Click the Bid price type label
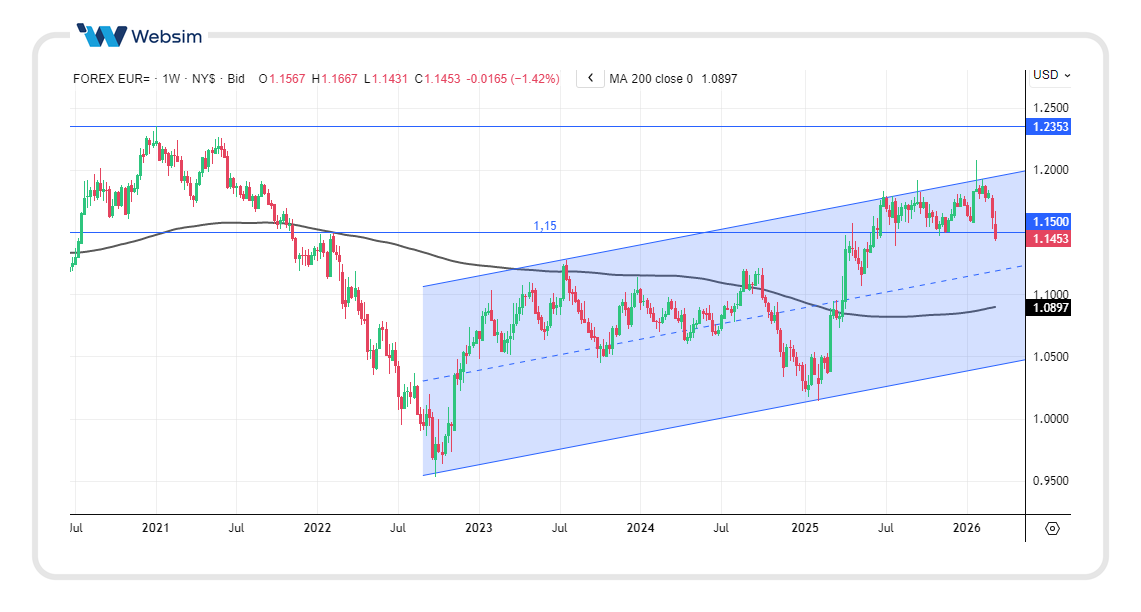 (236, 78)
